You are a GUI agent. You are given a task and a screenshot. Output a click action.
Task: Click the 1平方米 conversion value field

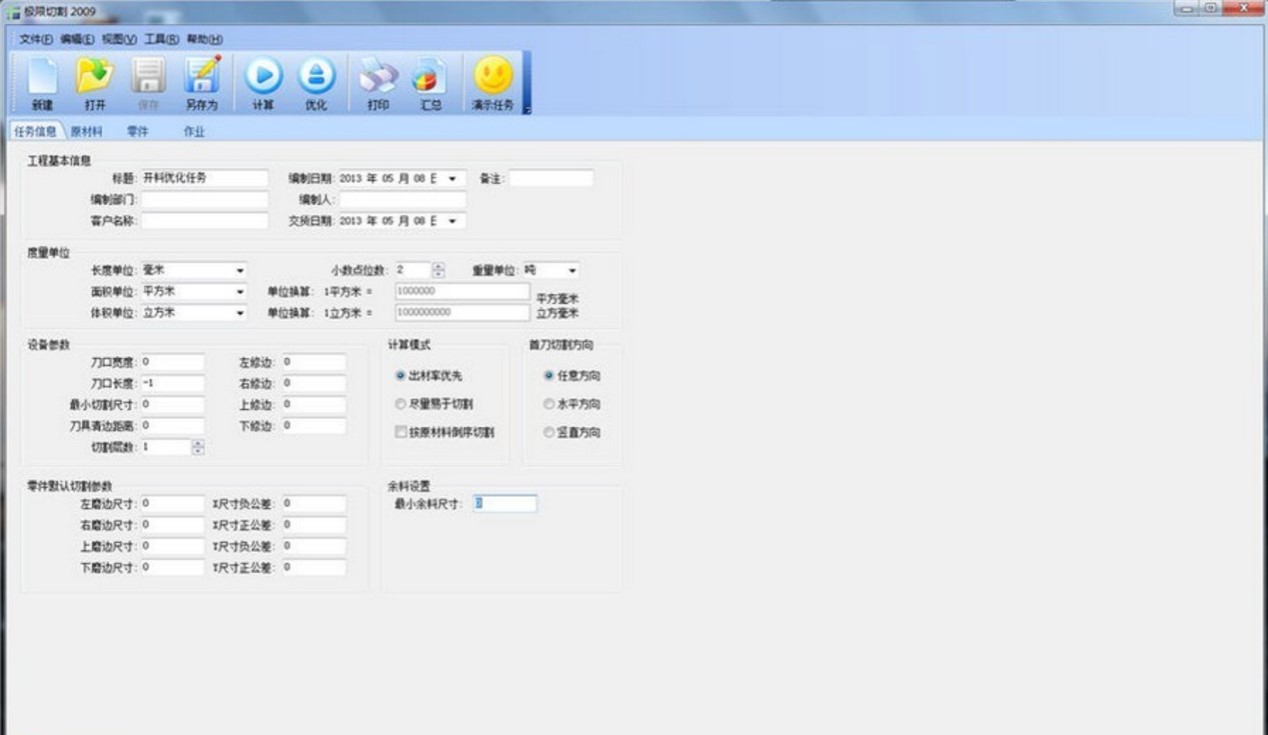(x=462, y=291)
